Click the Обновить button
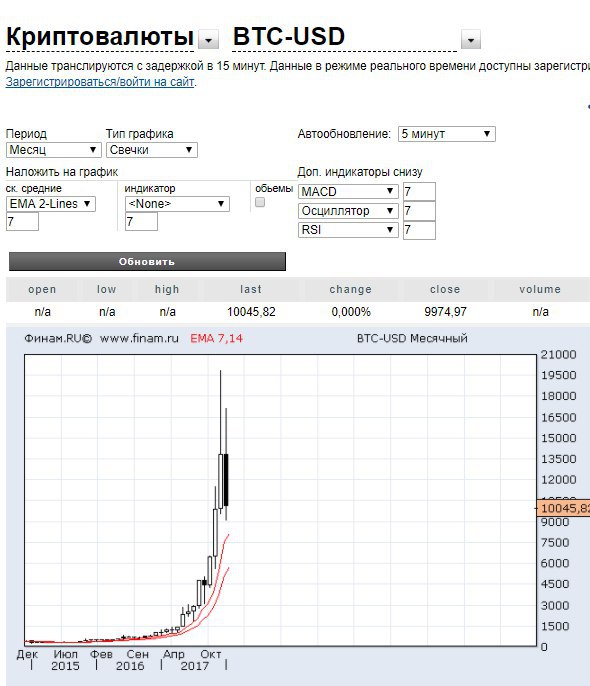Screen dimensions: 590x686 pos(147,262)
